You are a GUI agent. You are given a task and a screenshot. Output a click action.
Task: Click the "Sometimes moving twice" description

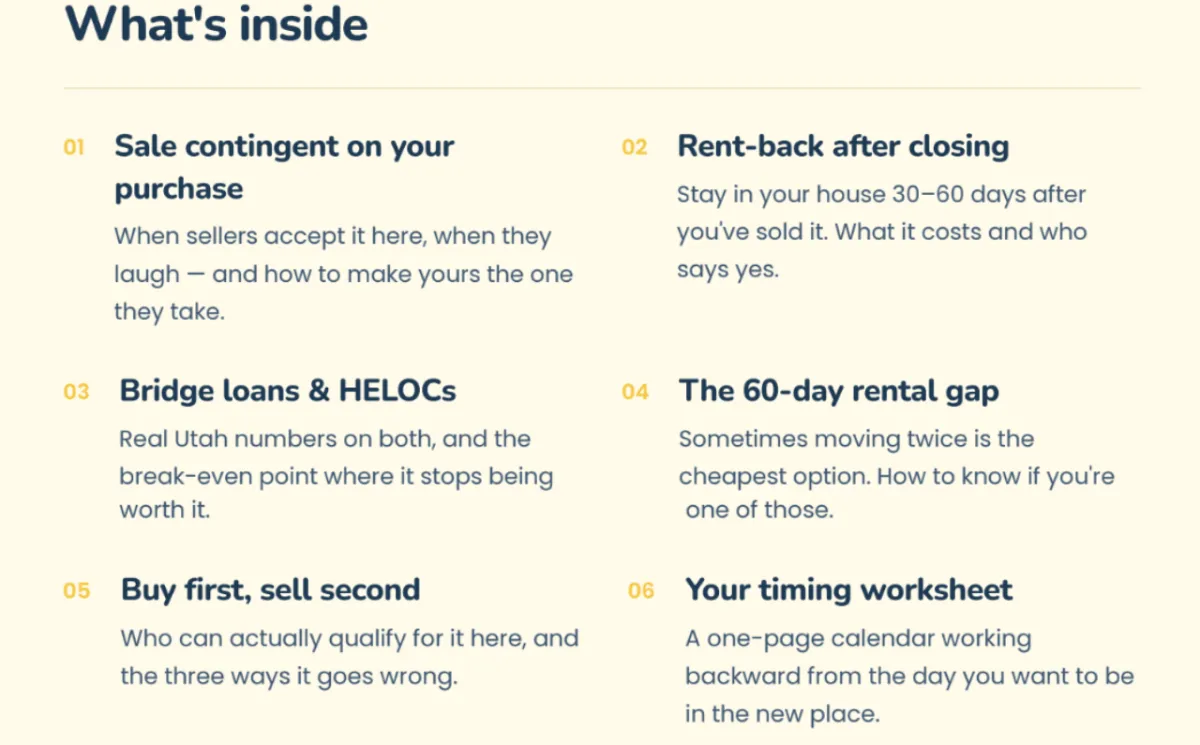click(897, 474)
